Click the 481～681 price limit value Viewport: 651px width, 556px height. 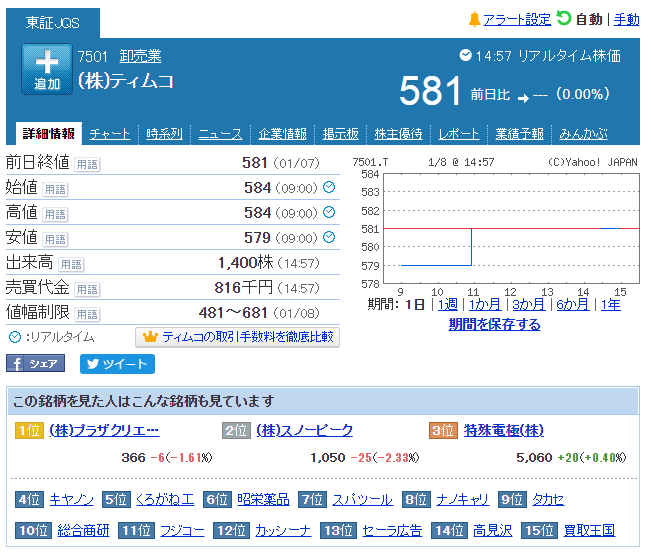click(x=233, y=313)
